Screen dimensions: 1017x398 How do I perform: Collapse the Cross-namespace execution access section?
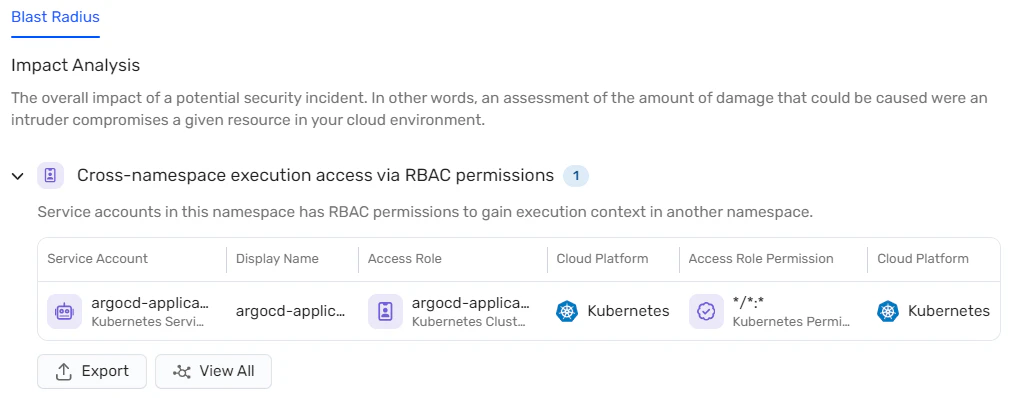[18, 176]
